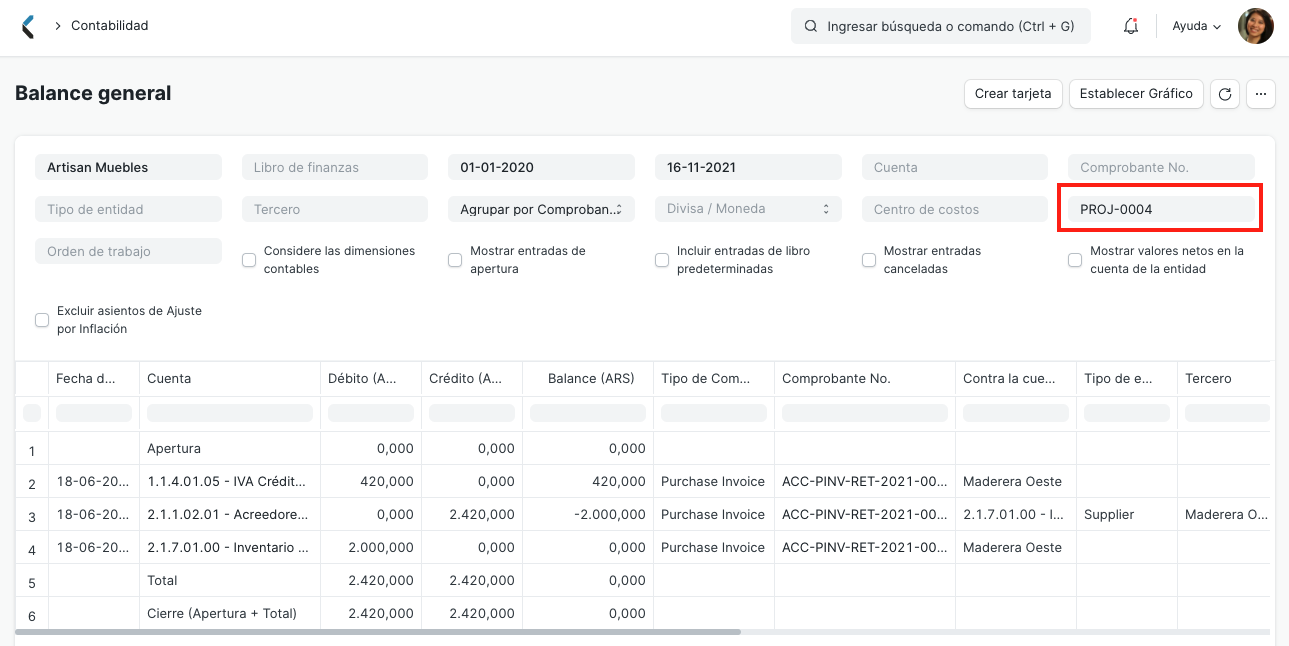Click the Tipo de Comprobante column header
The width and height of the screenshot is (1289, 646).
click(713, 379)
